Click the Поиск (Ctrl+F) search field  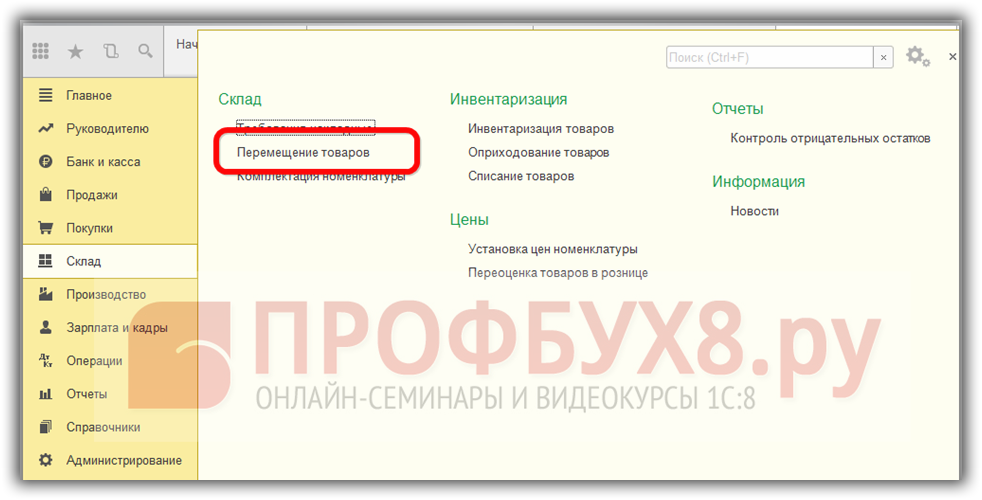click(x=769, y=58)
